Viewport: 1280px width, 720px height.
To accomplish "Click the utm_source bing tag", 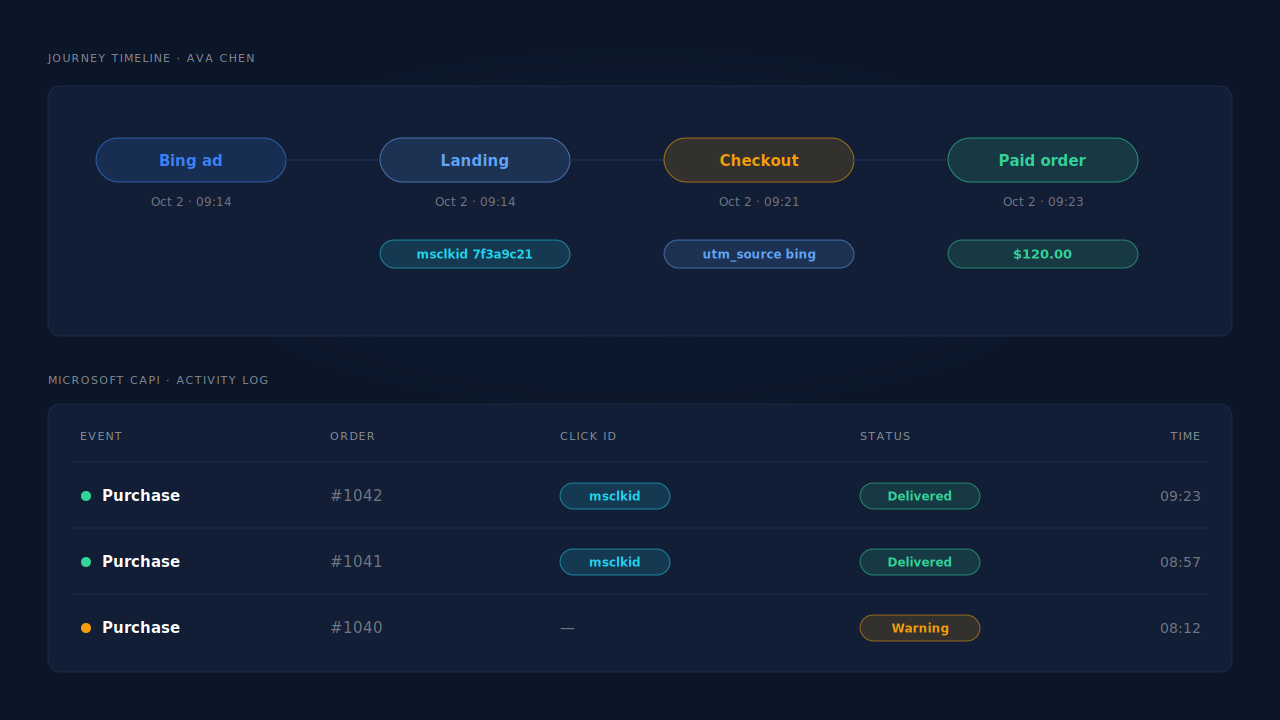I will (x=759, y=254).
